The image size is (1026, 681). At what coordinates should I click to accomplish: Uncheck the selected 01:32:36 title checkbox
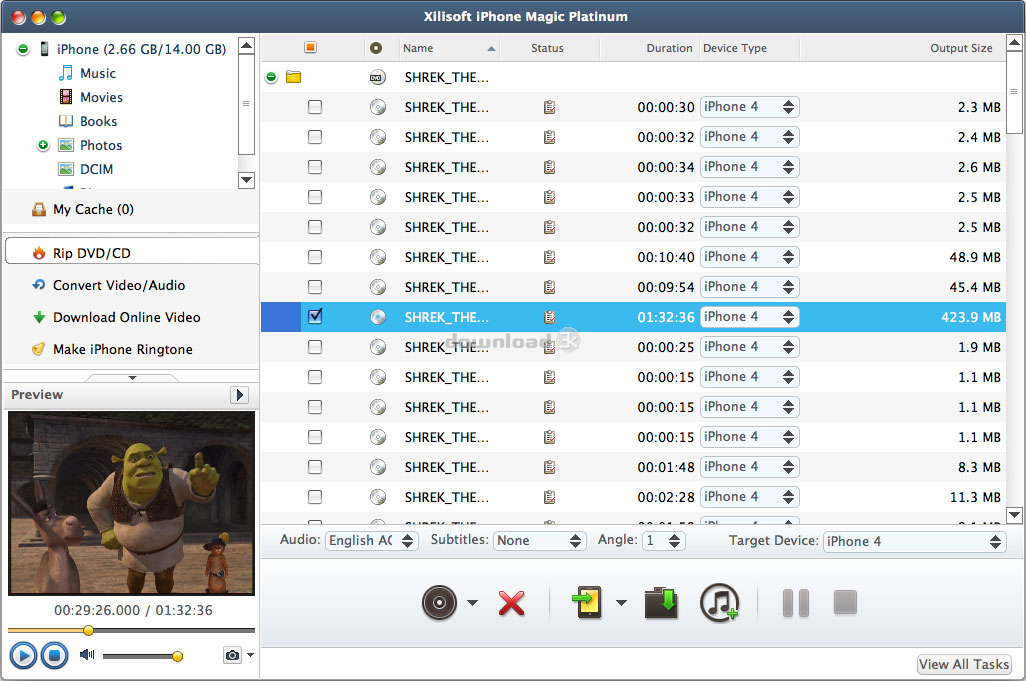315,317
